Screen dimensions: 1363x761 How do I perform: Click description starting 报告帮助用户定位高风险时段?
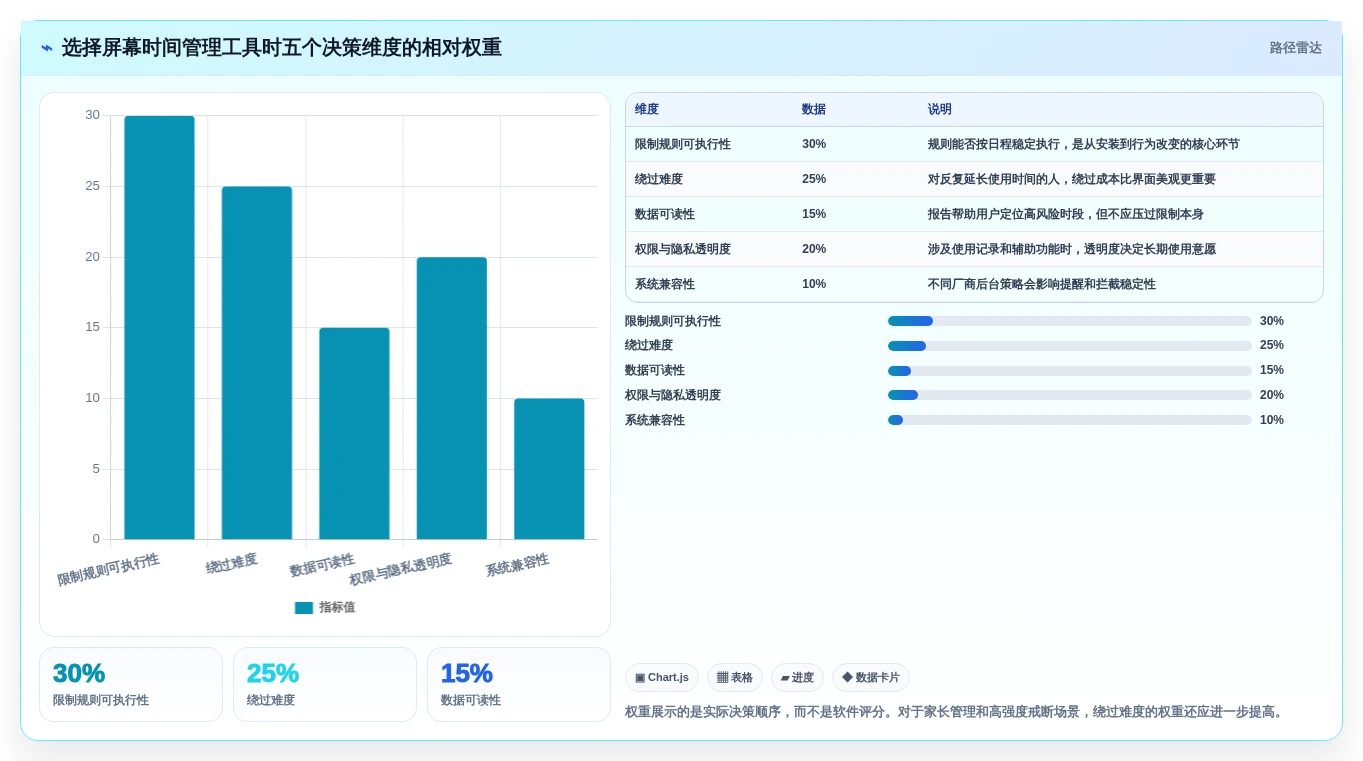[x=1065, y=215]
